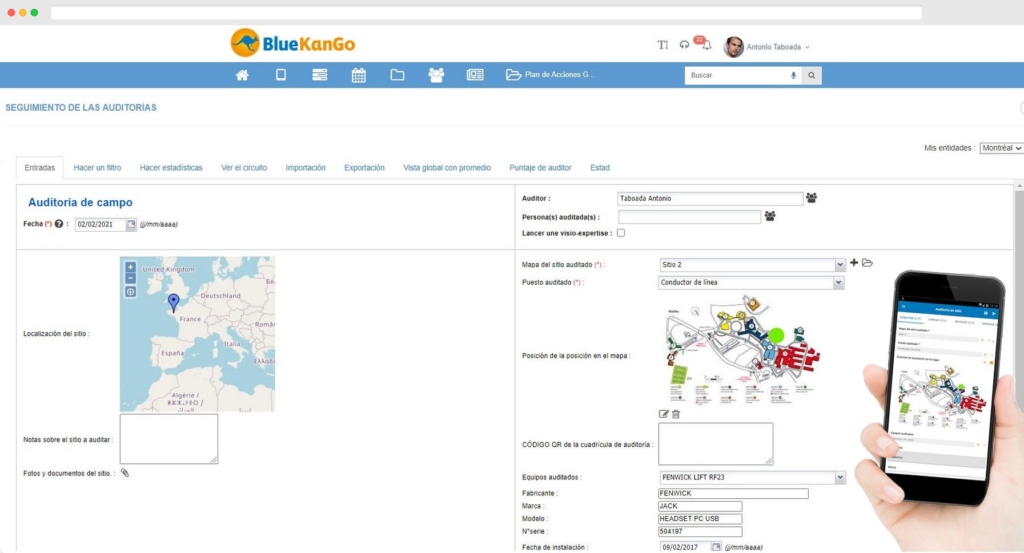Click the N°serie field 504197

[700, 531]
